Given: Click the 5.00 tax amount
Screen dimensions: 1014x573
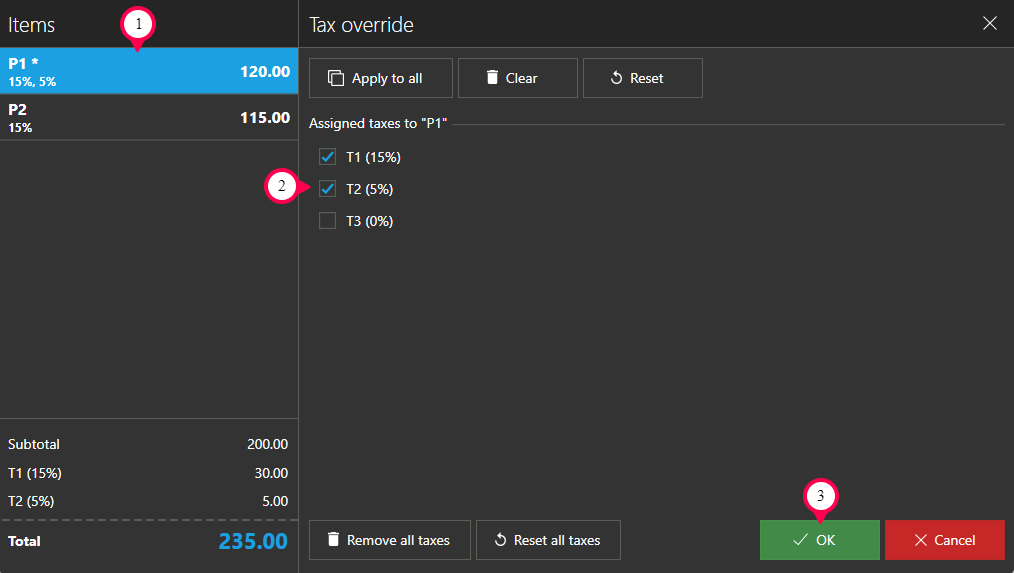Looking at the screenshot, I should click(x=275, y=501).
